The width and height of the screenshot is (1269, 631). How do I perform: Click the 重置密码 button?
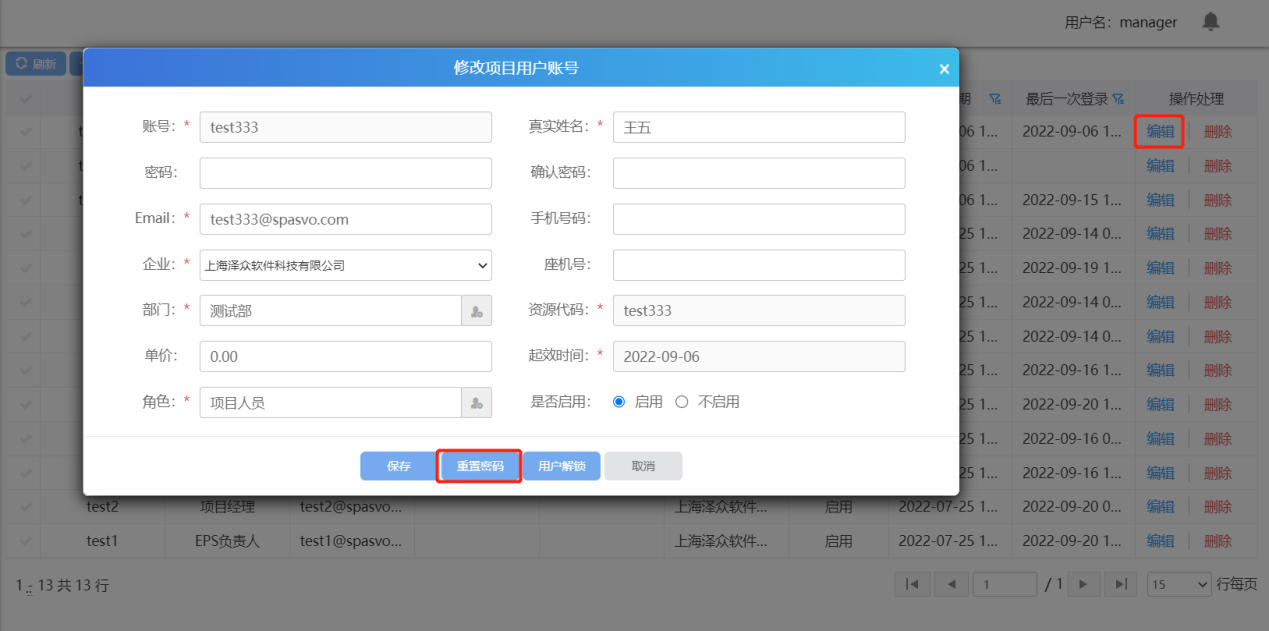point(479,466)
